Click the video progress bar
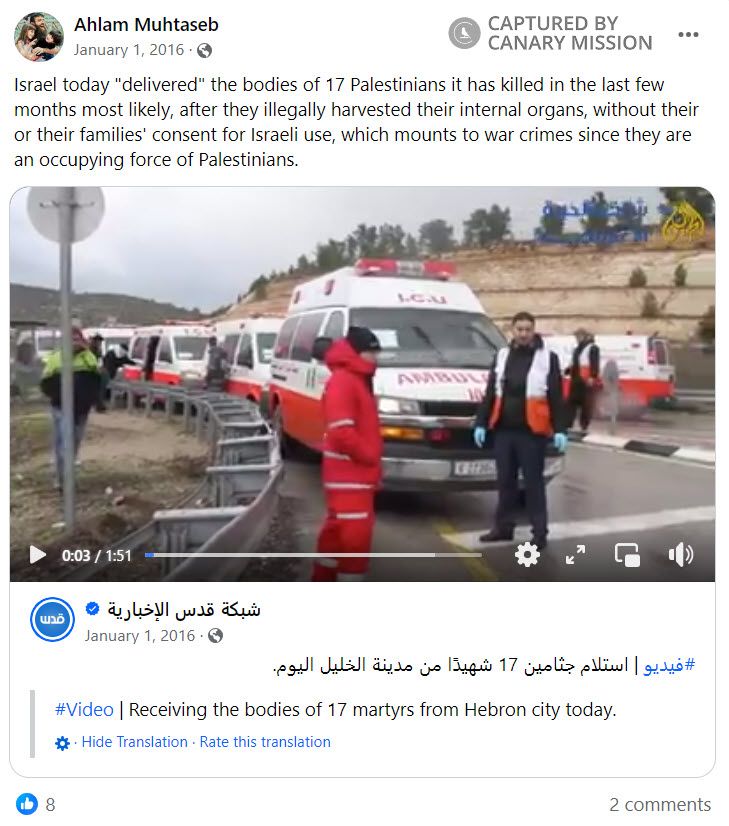 (313, 555)
